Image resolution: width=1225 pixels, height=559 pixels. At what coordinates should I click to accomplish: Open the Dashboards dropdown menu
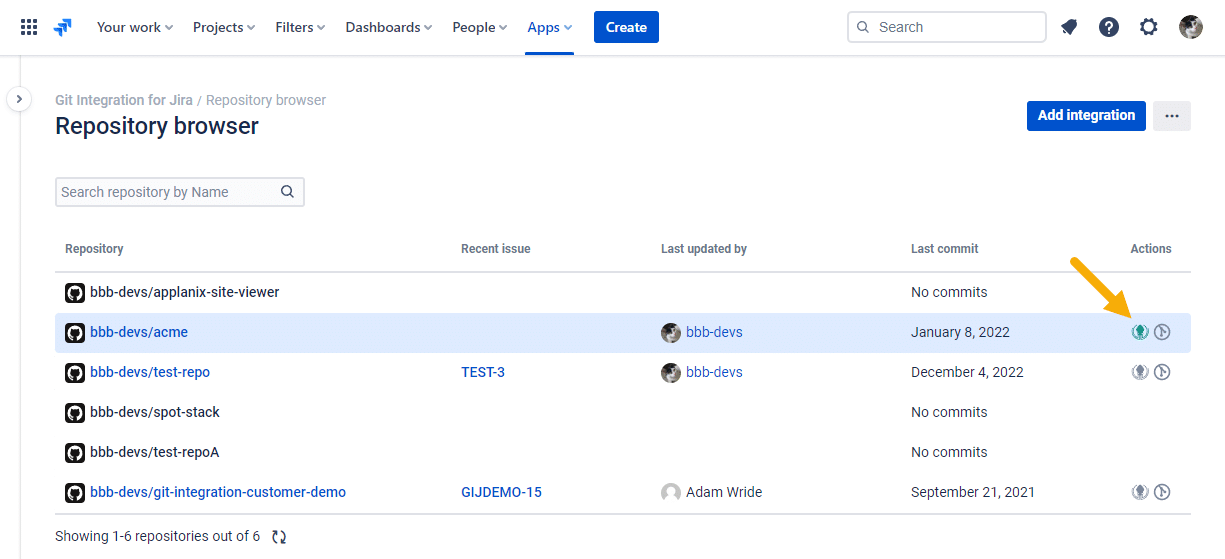(389, 27)
